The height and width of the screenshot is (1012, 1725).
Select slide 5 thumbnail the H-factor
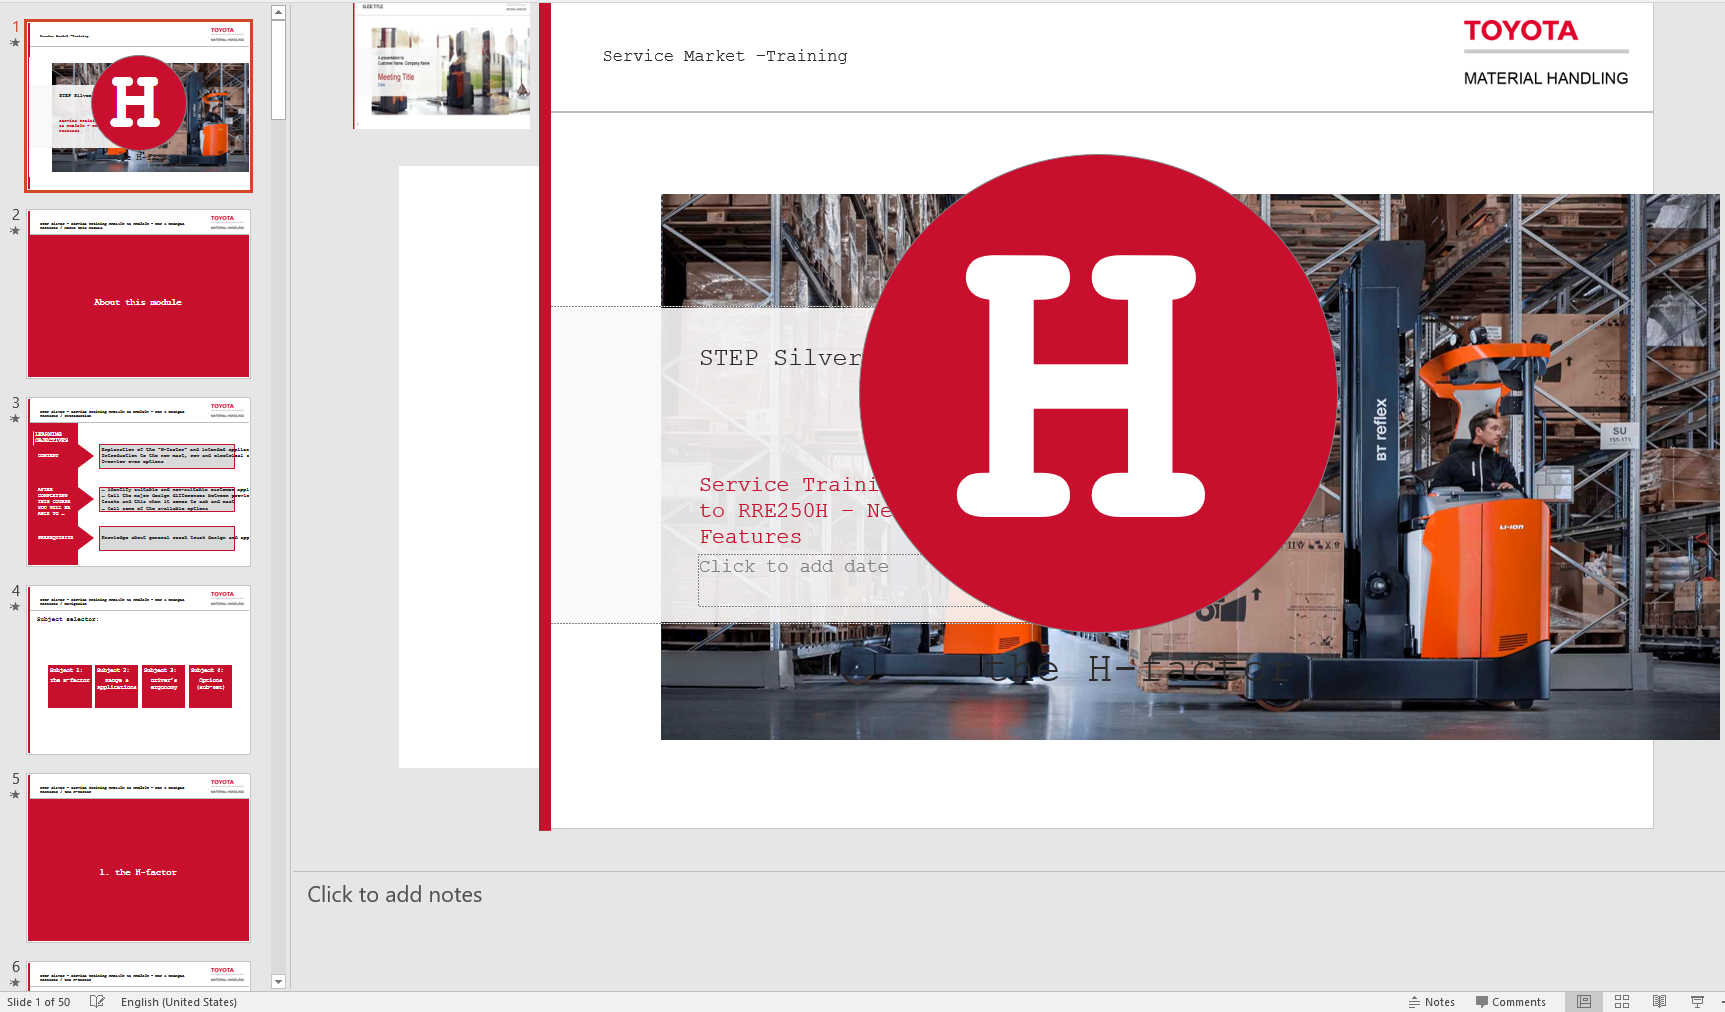tap(139, 857)
